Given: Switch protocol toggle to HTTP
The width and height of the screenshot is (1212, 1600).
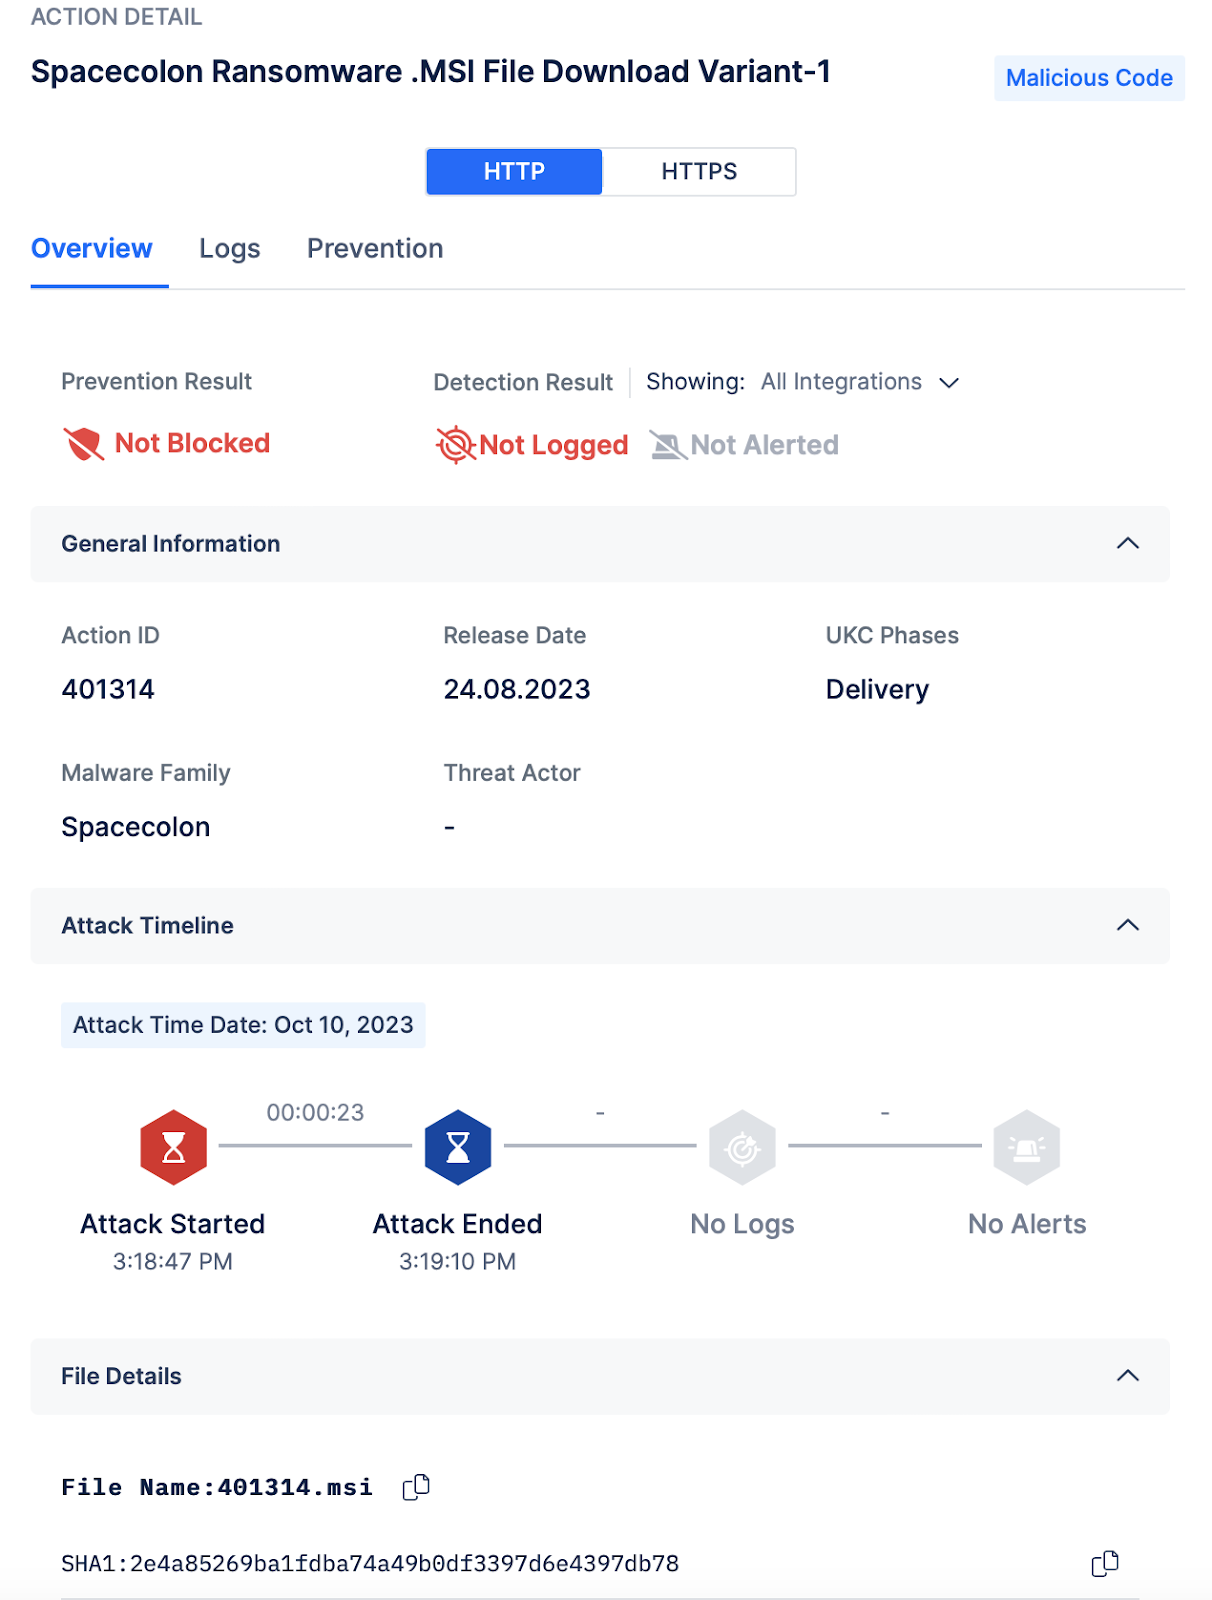Looking at the screenshot, I should pyautogui.click(x=514, y=172).
